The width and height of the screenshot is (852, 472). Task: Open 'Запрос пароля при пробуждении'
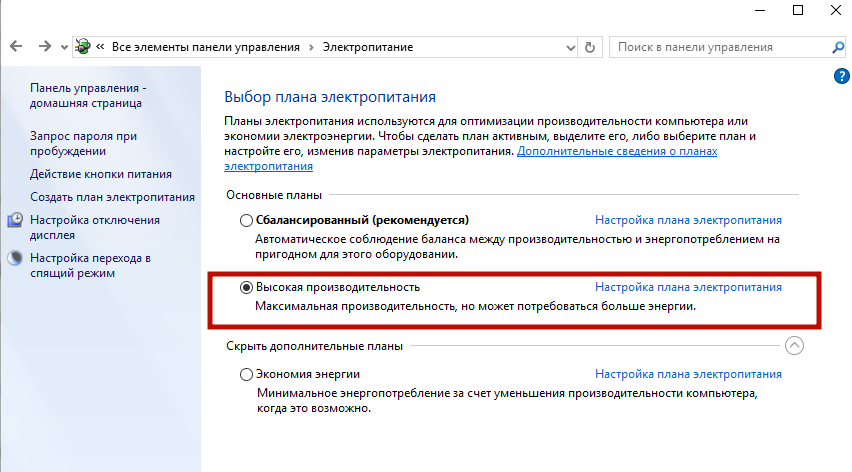pyautogui.click(x=83, y=143)
